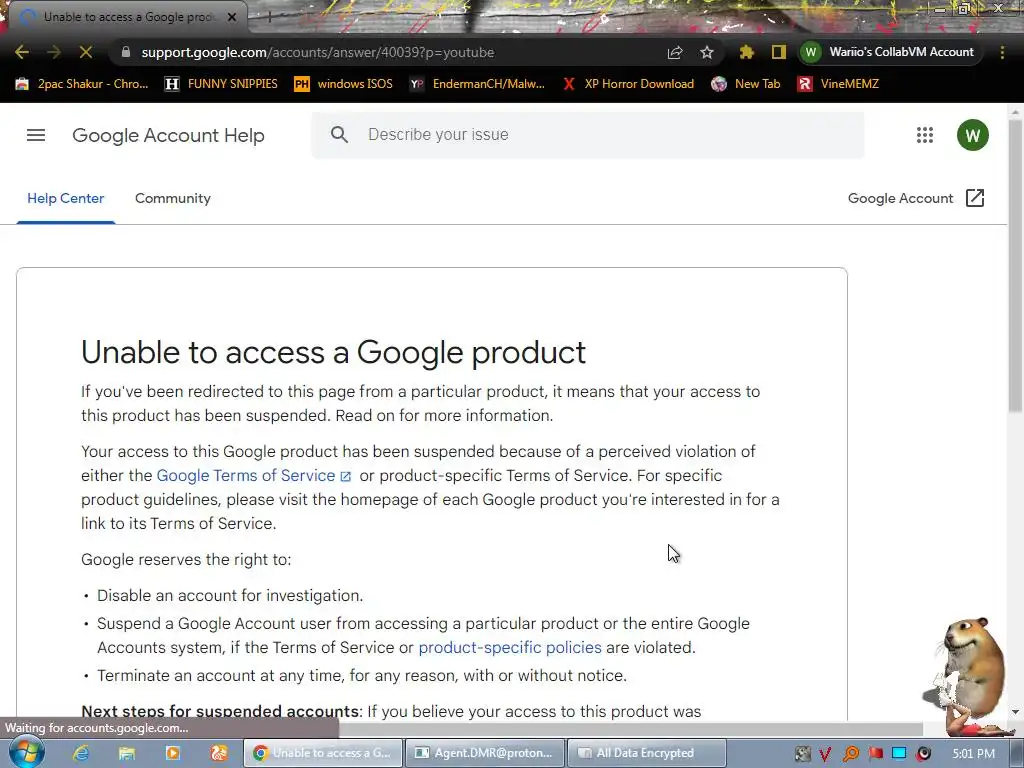Click the Google Account Help title

pyautogui.click(x=168, y=135)
